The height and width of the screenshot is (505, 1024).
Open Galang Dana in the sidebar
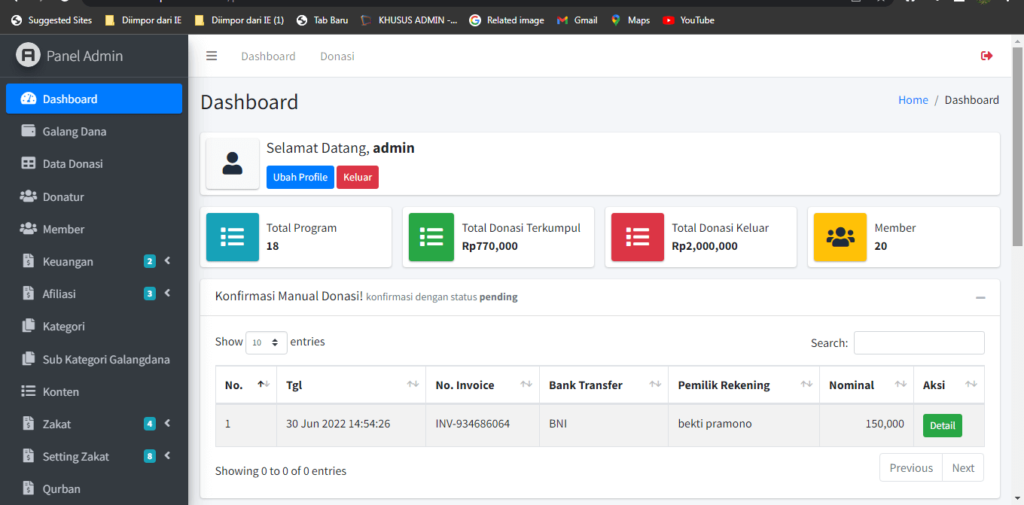pyautogui.click(x=74, y=131)
